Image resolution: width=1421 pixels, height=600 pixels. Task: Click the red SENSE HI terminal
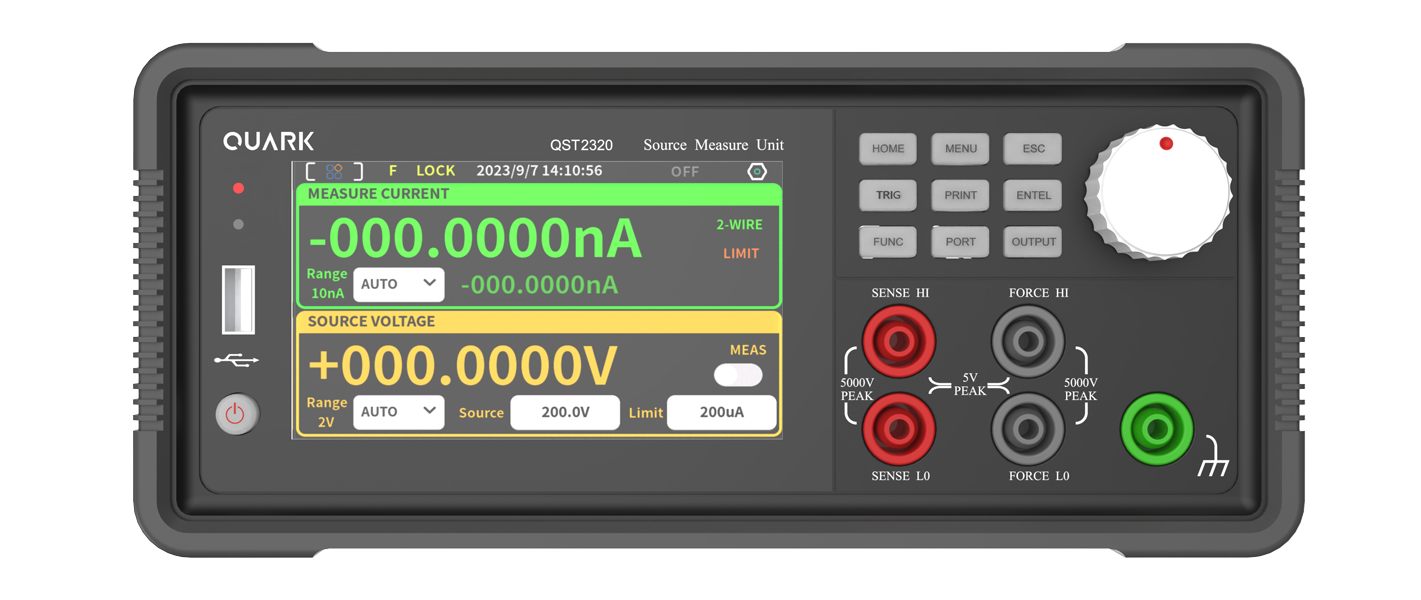tap(898, 341)
